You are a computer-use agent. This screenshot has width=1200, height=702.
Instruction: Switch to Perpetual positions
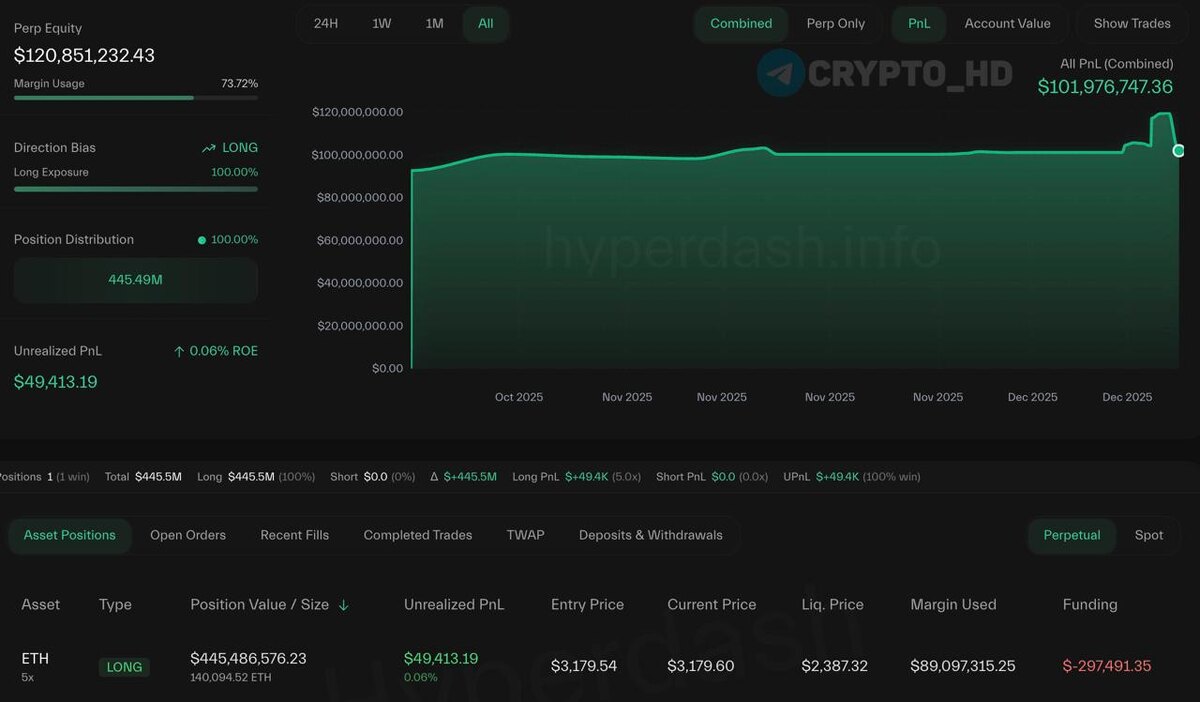pyautogui.click(x=1072, y=535)
